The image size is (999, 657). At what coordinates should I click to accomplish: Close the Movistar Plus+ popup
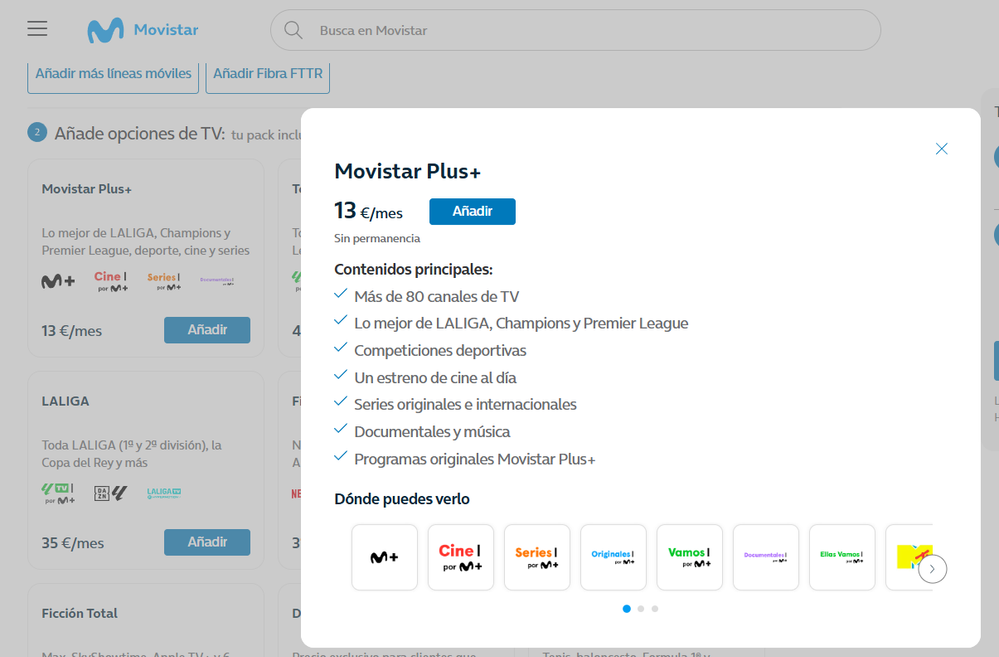coord(941,149)
